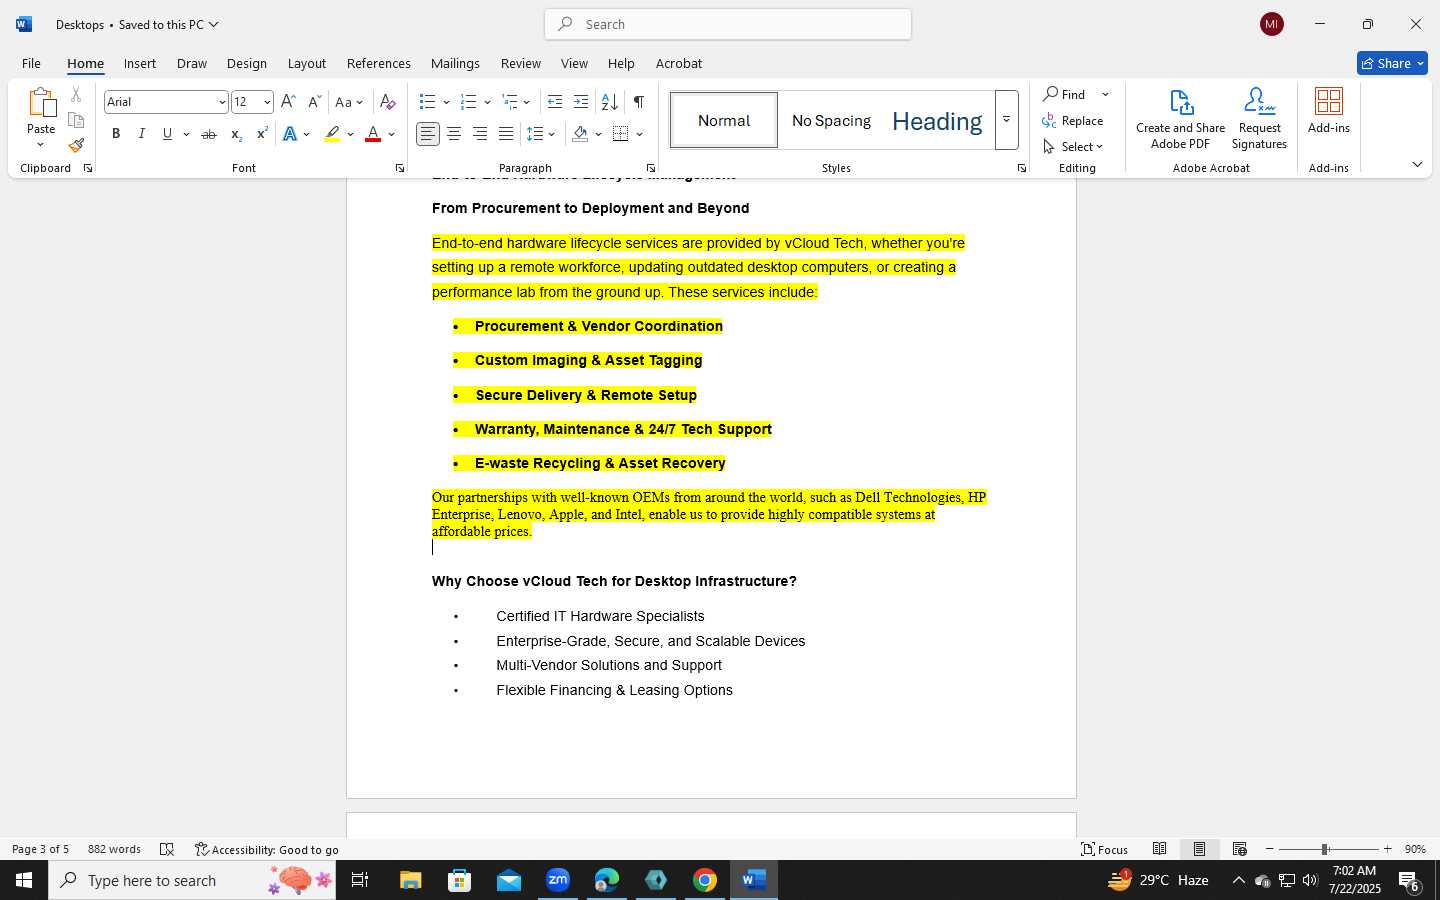Open the Design tab

click(247, 63)
